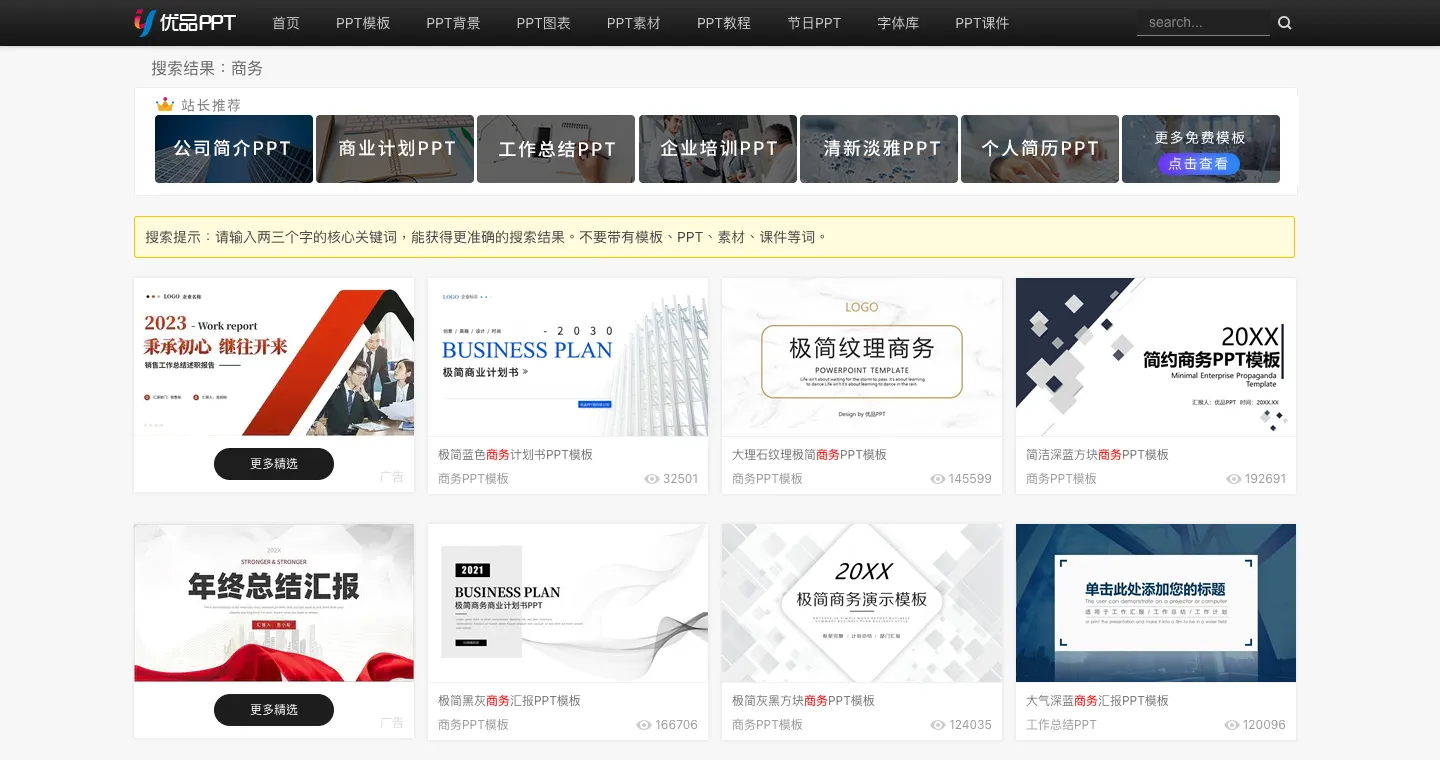Open the 大气深蓝商务汇报PPT模板 title link
The image size is (1440, 760).
point(1098,701)
